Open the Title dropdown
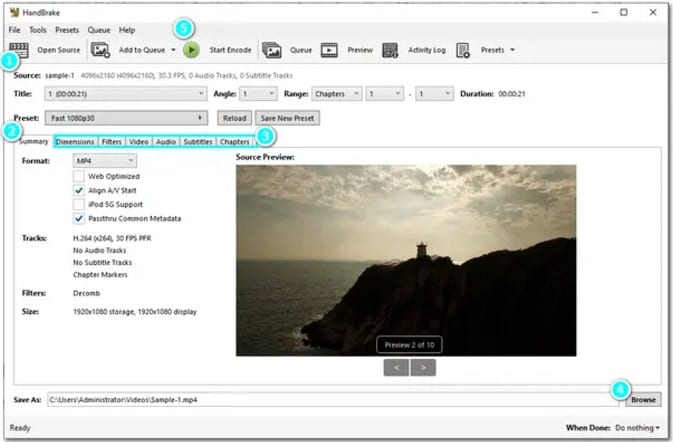The width and height of the screenshot is (673, 442). (x=125, y=94)
